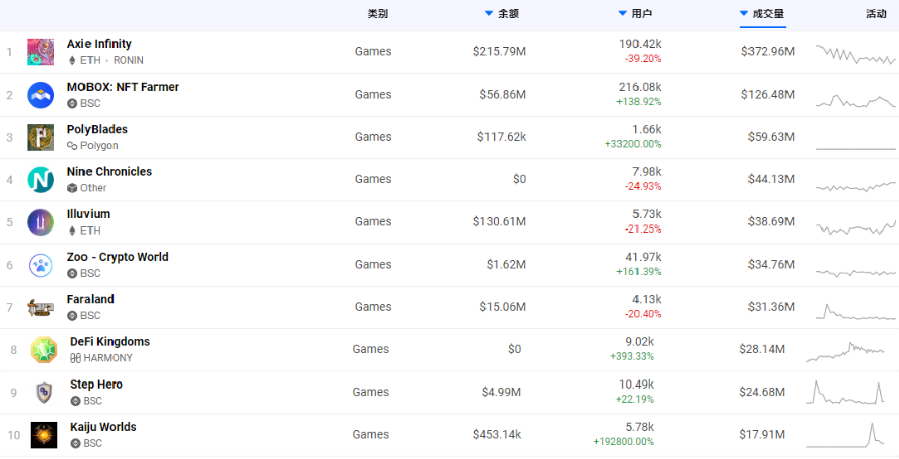Sort by 用户 users column header
The image size is (899, 459).
[x=635, y=14]
